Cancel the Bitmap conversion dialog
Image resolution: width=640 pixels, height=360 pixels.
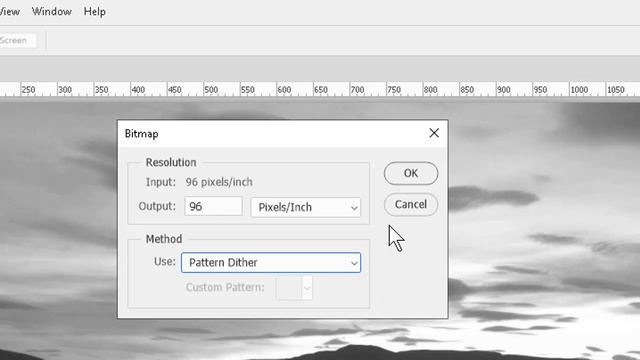pyautogui.click(x=411, y=204)
